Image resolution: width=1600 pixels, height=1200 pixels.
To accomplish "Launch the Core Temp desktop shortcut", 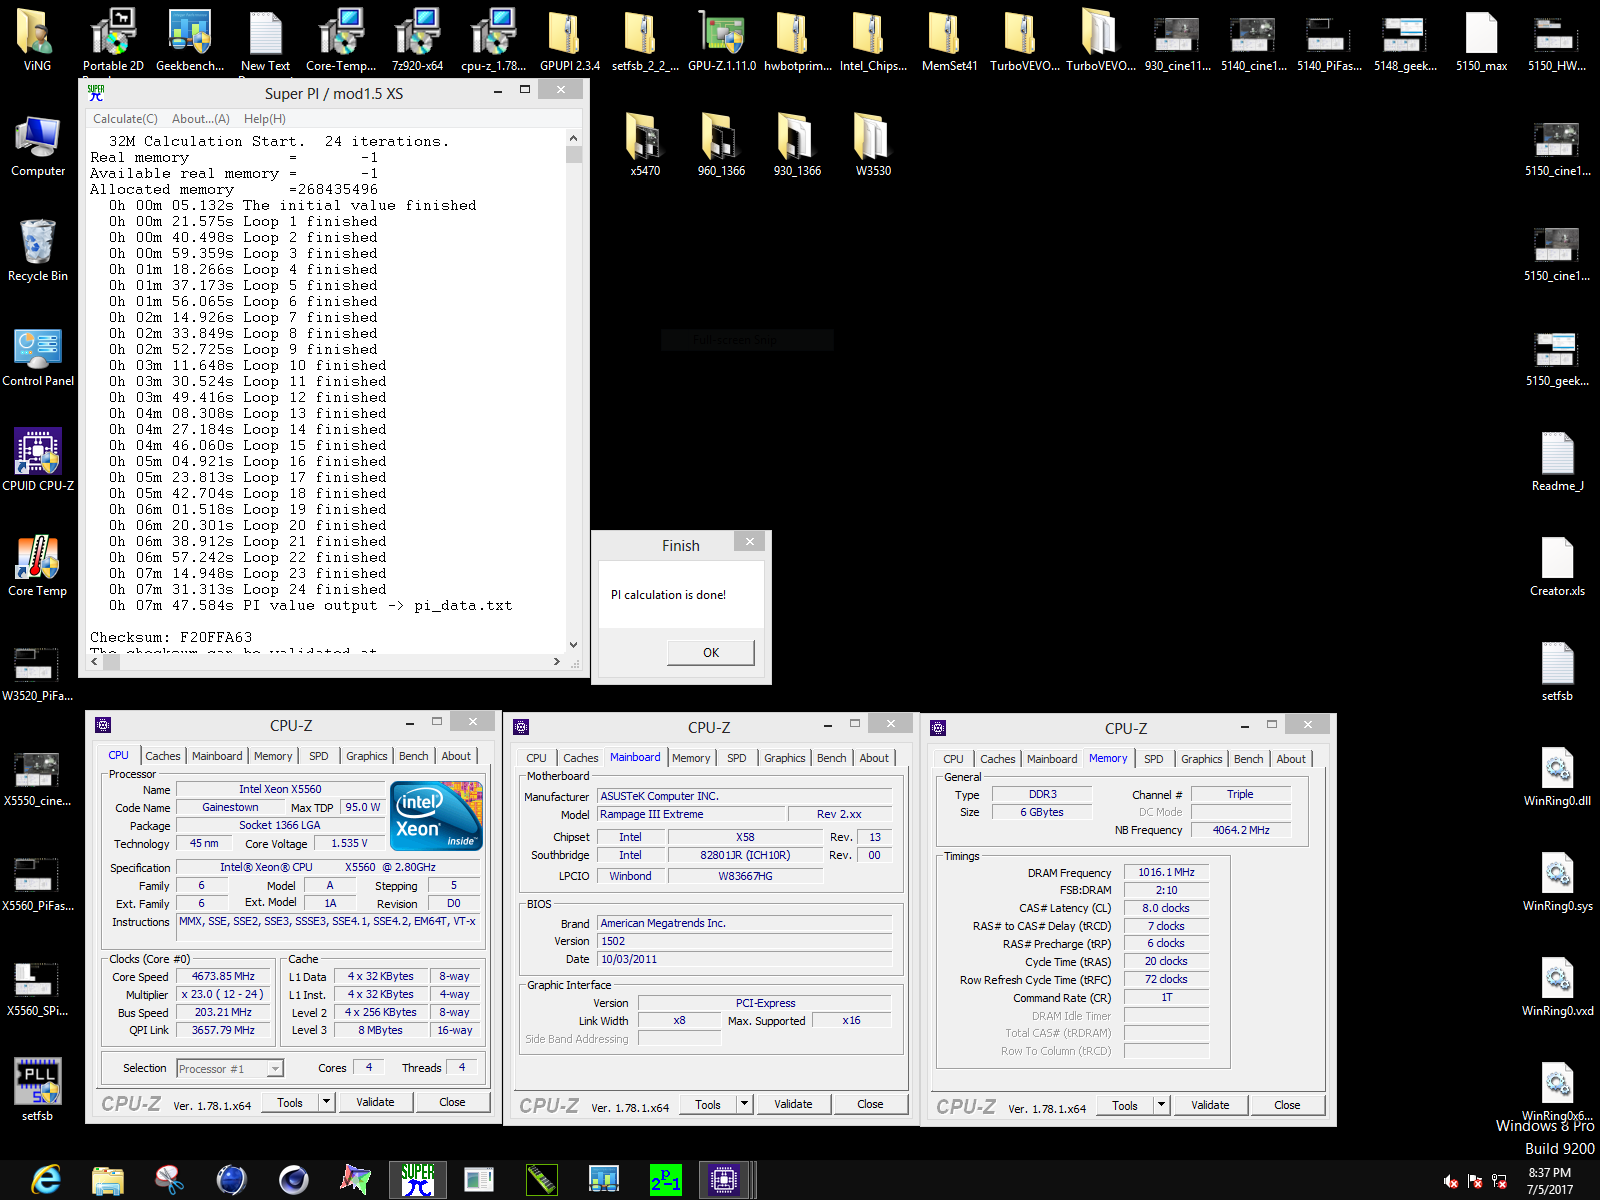I will pos(38,565).
